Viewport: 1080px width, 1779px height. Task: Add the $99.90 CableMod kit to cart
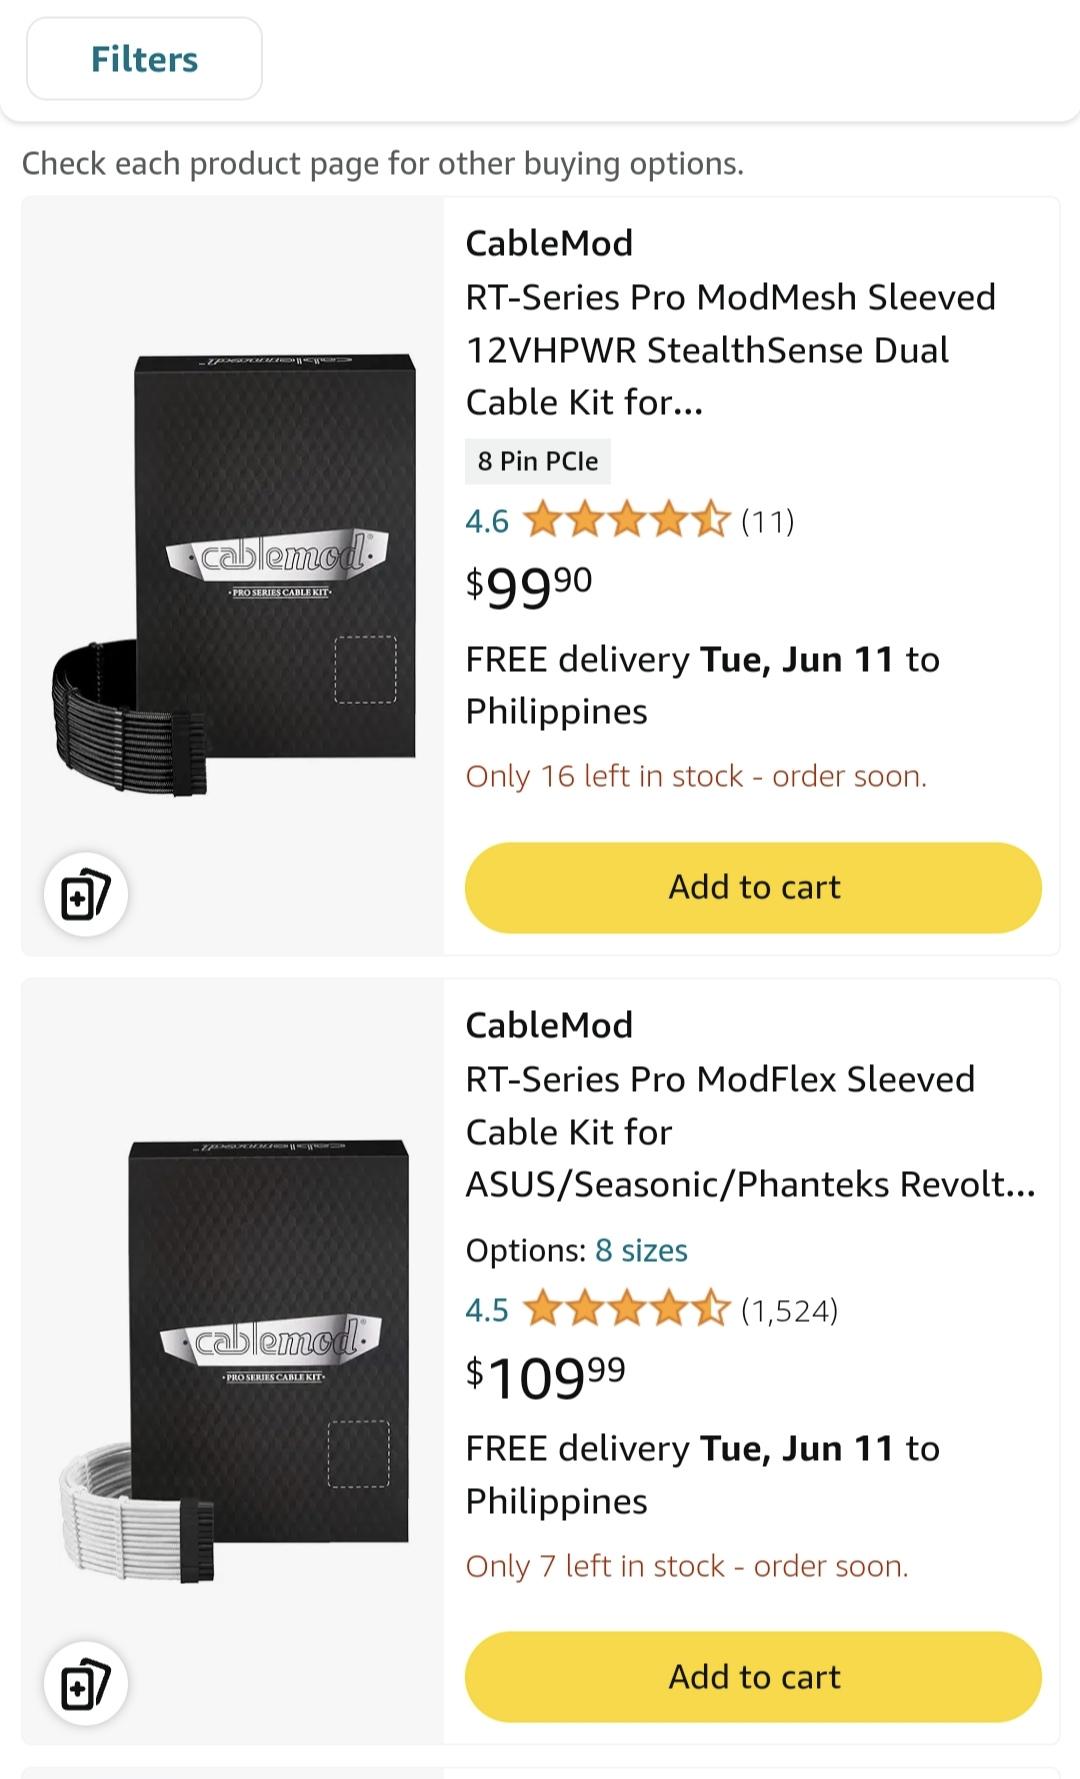coord(753,888)
